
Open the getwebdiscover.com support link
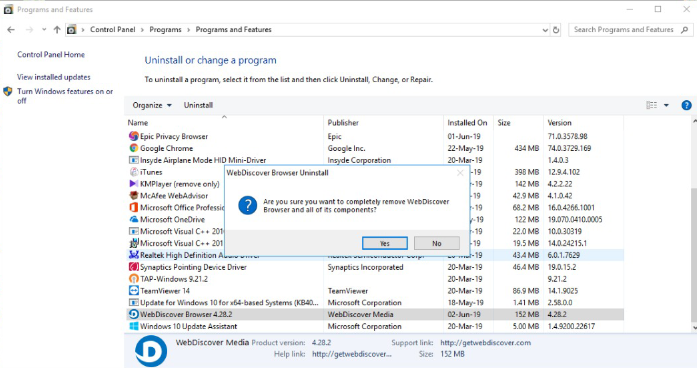point(485,343)
